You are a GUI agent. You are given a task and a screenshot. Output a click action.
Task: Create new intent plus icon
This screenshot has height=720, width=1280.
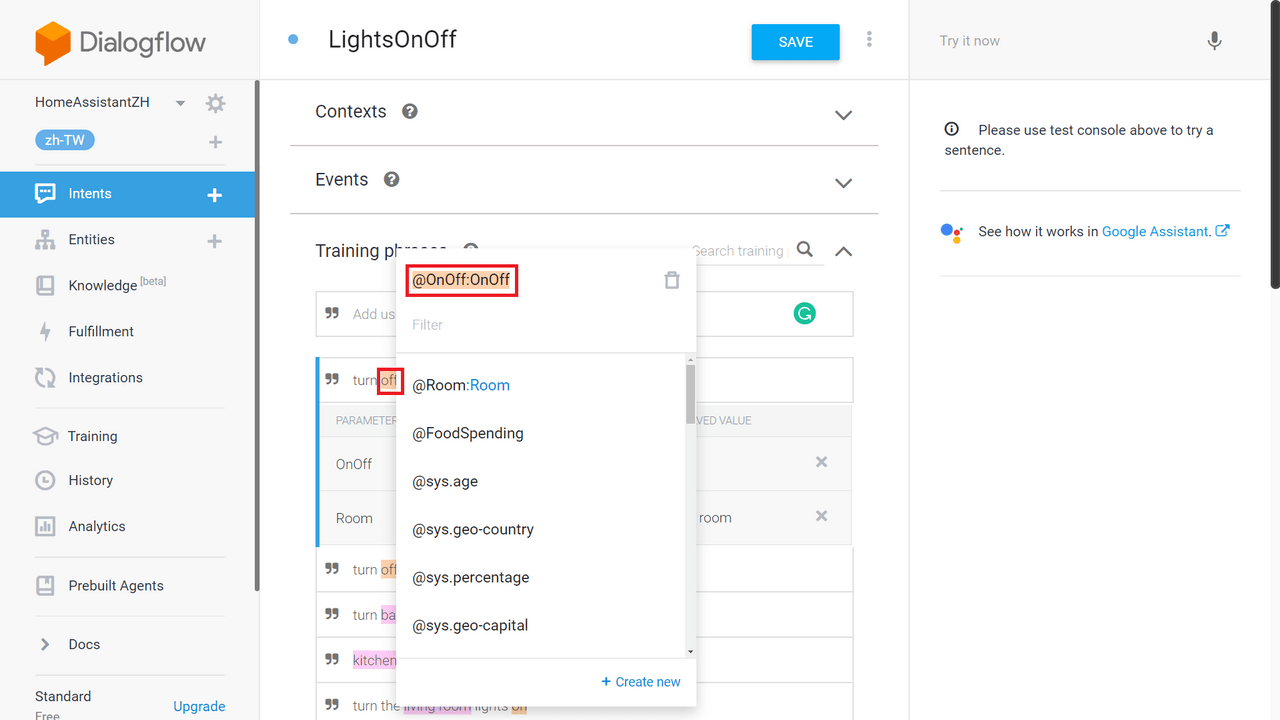(214, 195)
